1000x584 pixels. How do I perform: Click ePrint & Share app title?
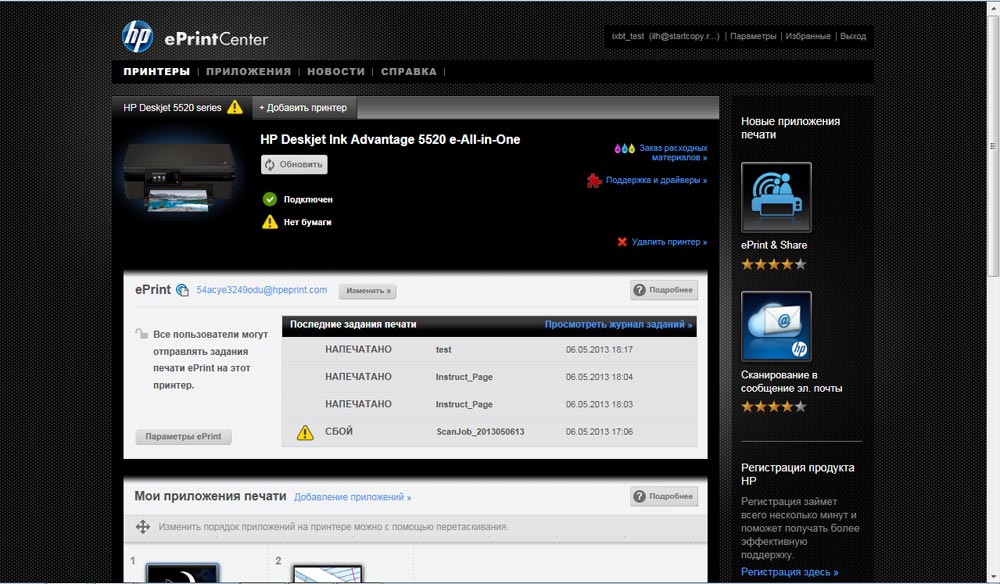tap(774, 245)
